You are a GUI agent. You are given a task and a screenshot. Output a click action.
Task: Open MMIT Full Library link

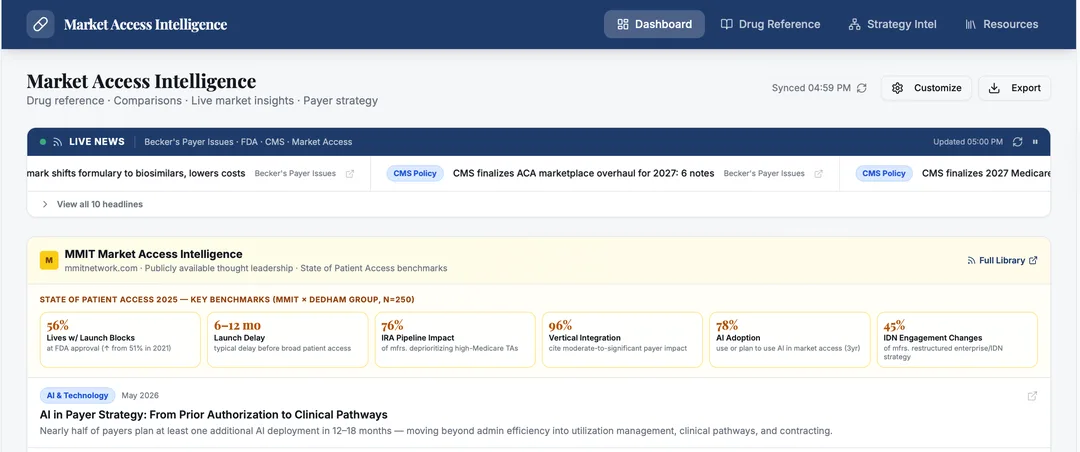tap(1002, 260)
